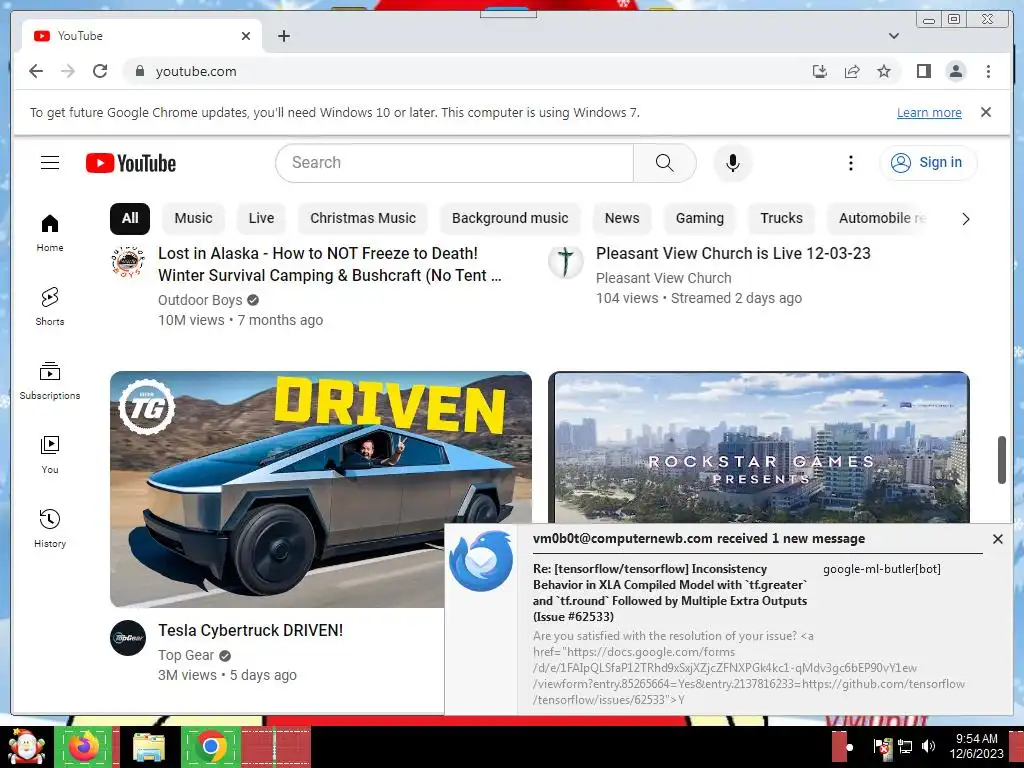Open the Chrome three-dot menu

988,71
